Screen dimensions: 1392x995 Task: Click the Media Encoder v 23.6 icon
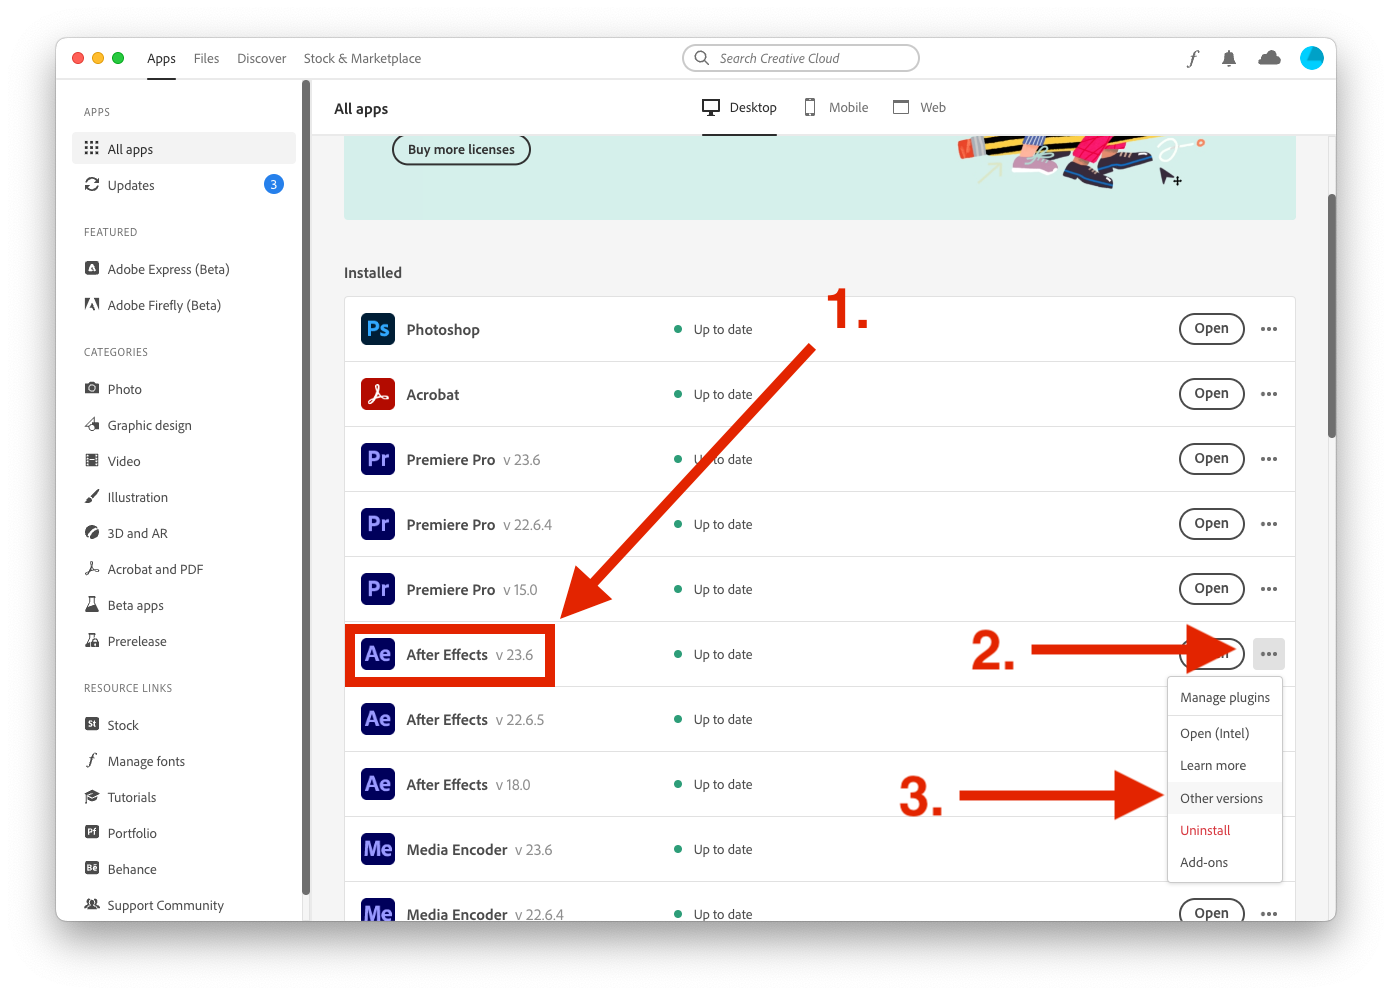[x=378, y=849]
